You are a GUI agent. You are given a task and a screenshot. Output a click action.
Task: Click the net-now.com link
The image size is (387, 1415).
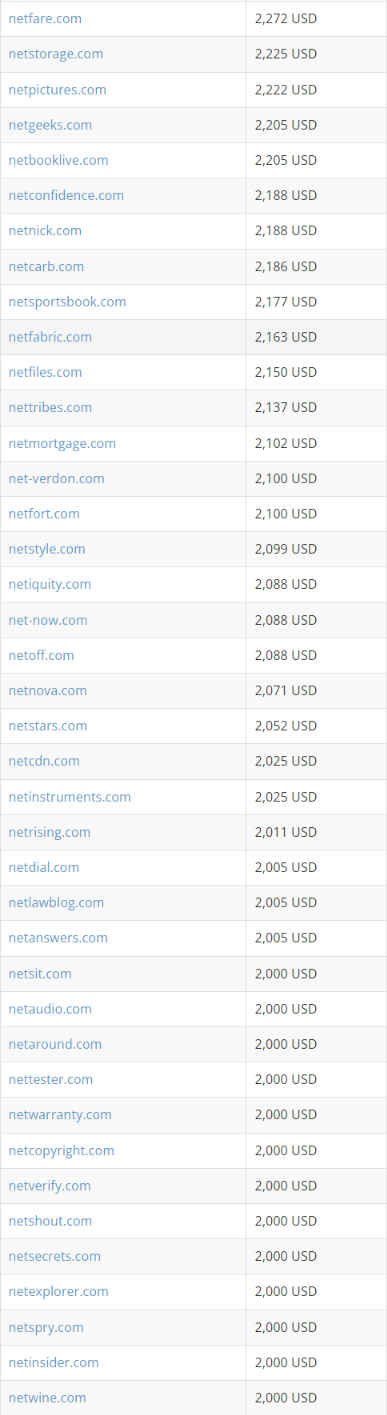[x=48, y=620]
